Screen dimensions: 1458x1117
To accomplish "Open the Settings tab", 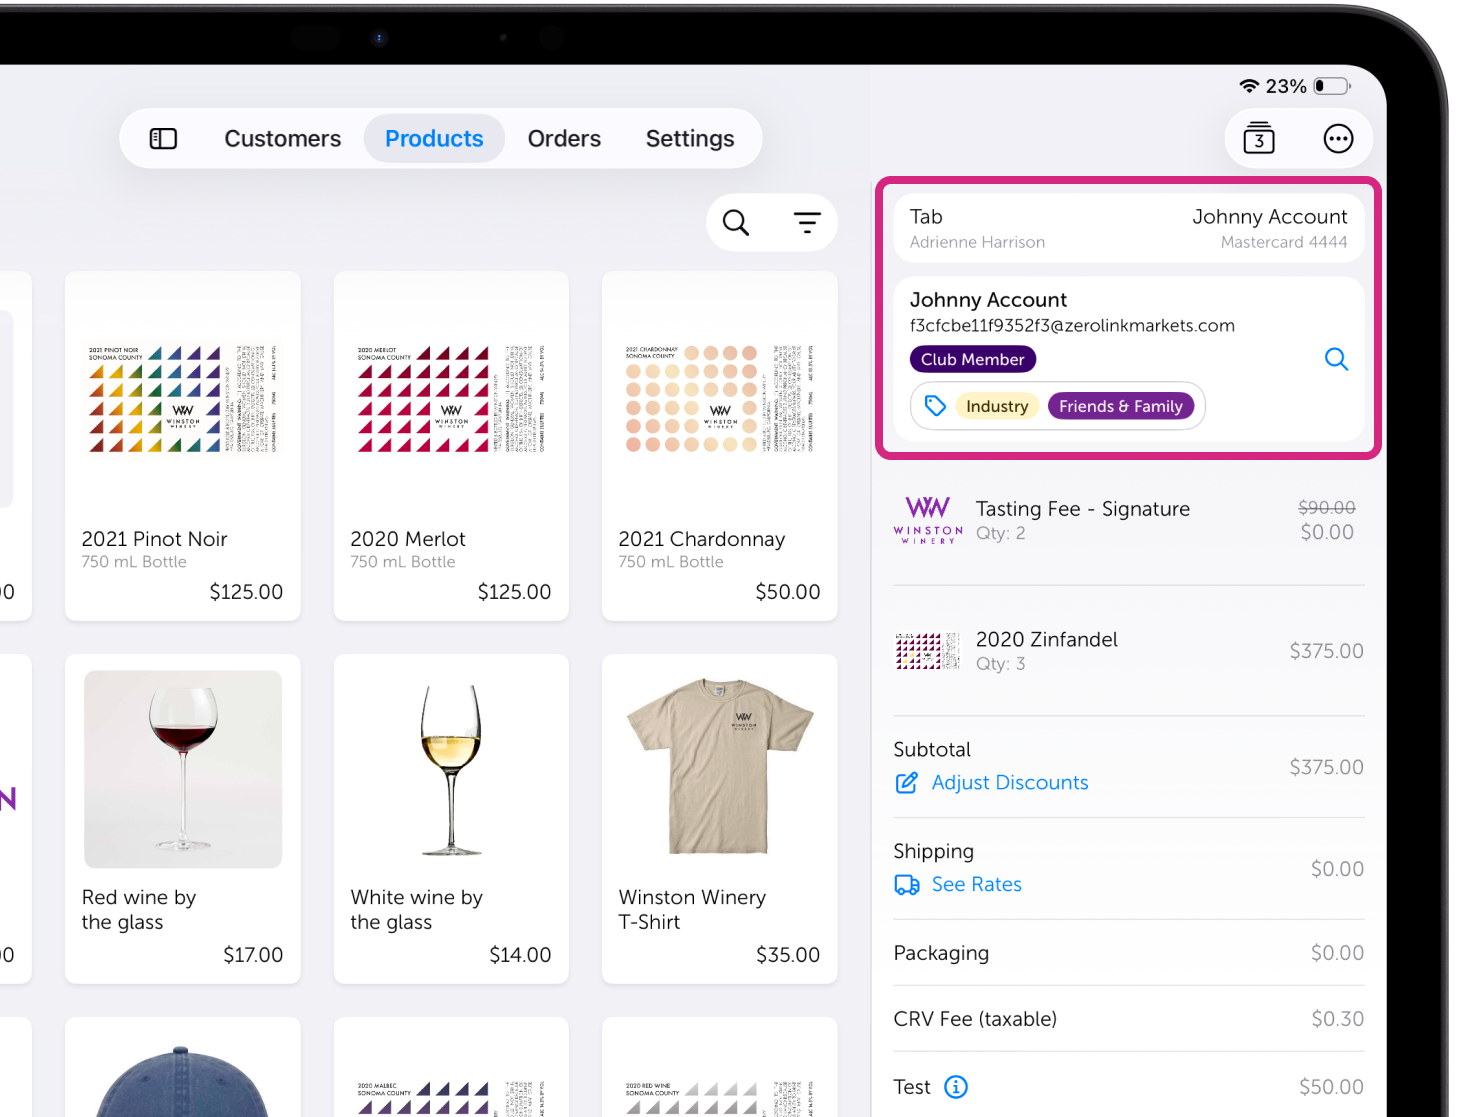I will pyautogui.click(x=690, y=139).
